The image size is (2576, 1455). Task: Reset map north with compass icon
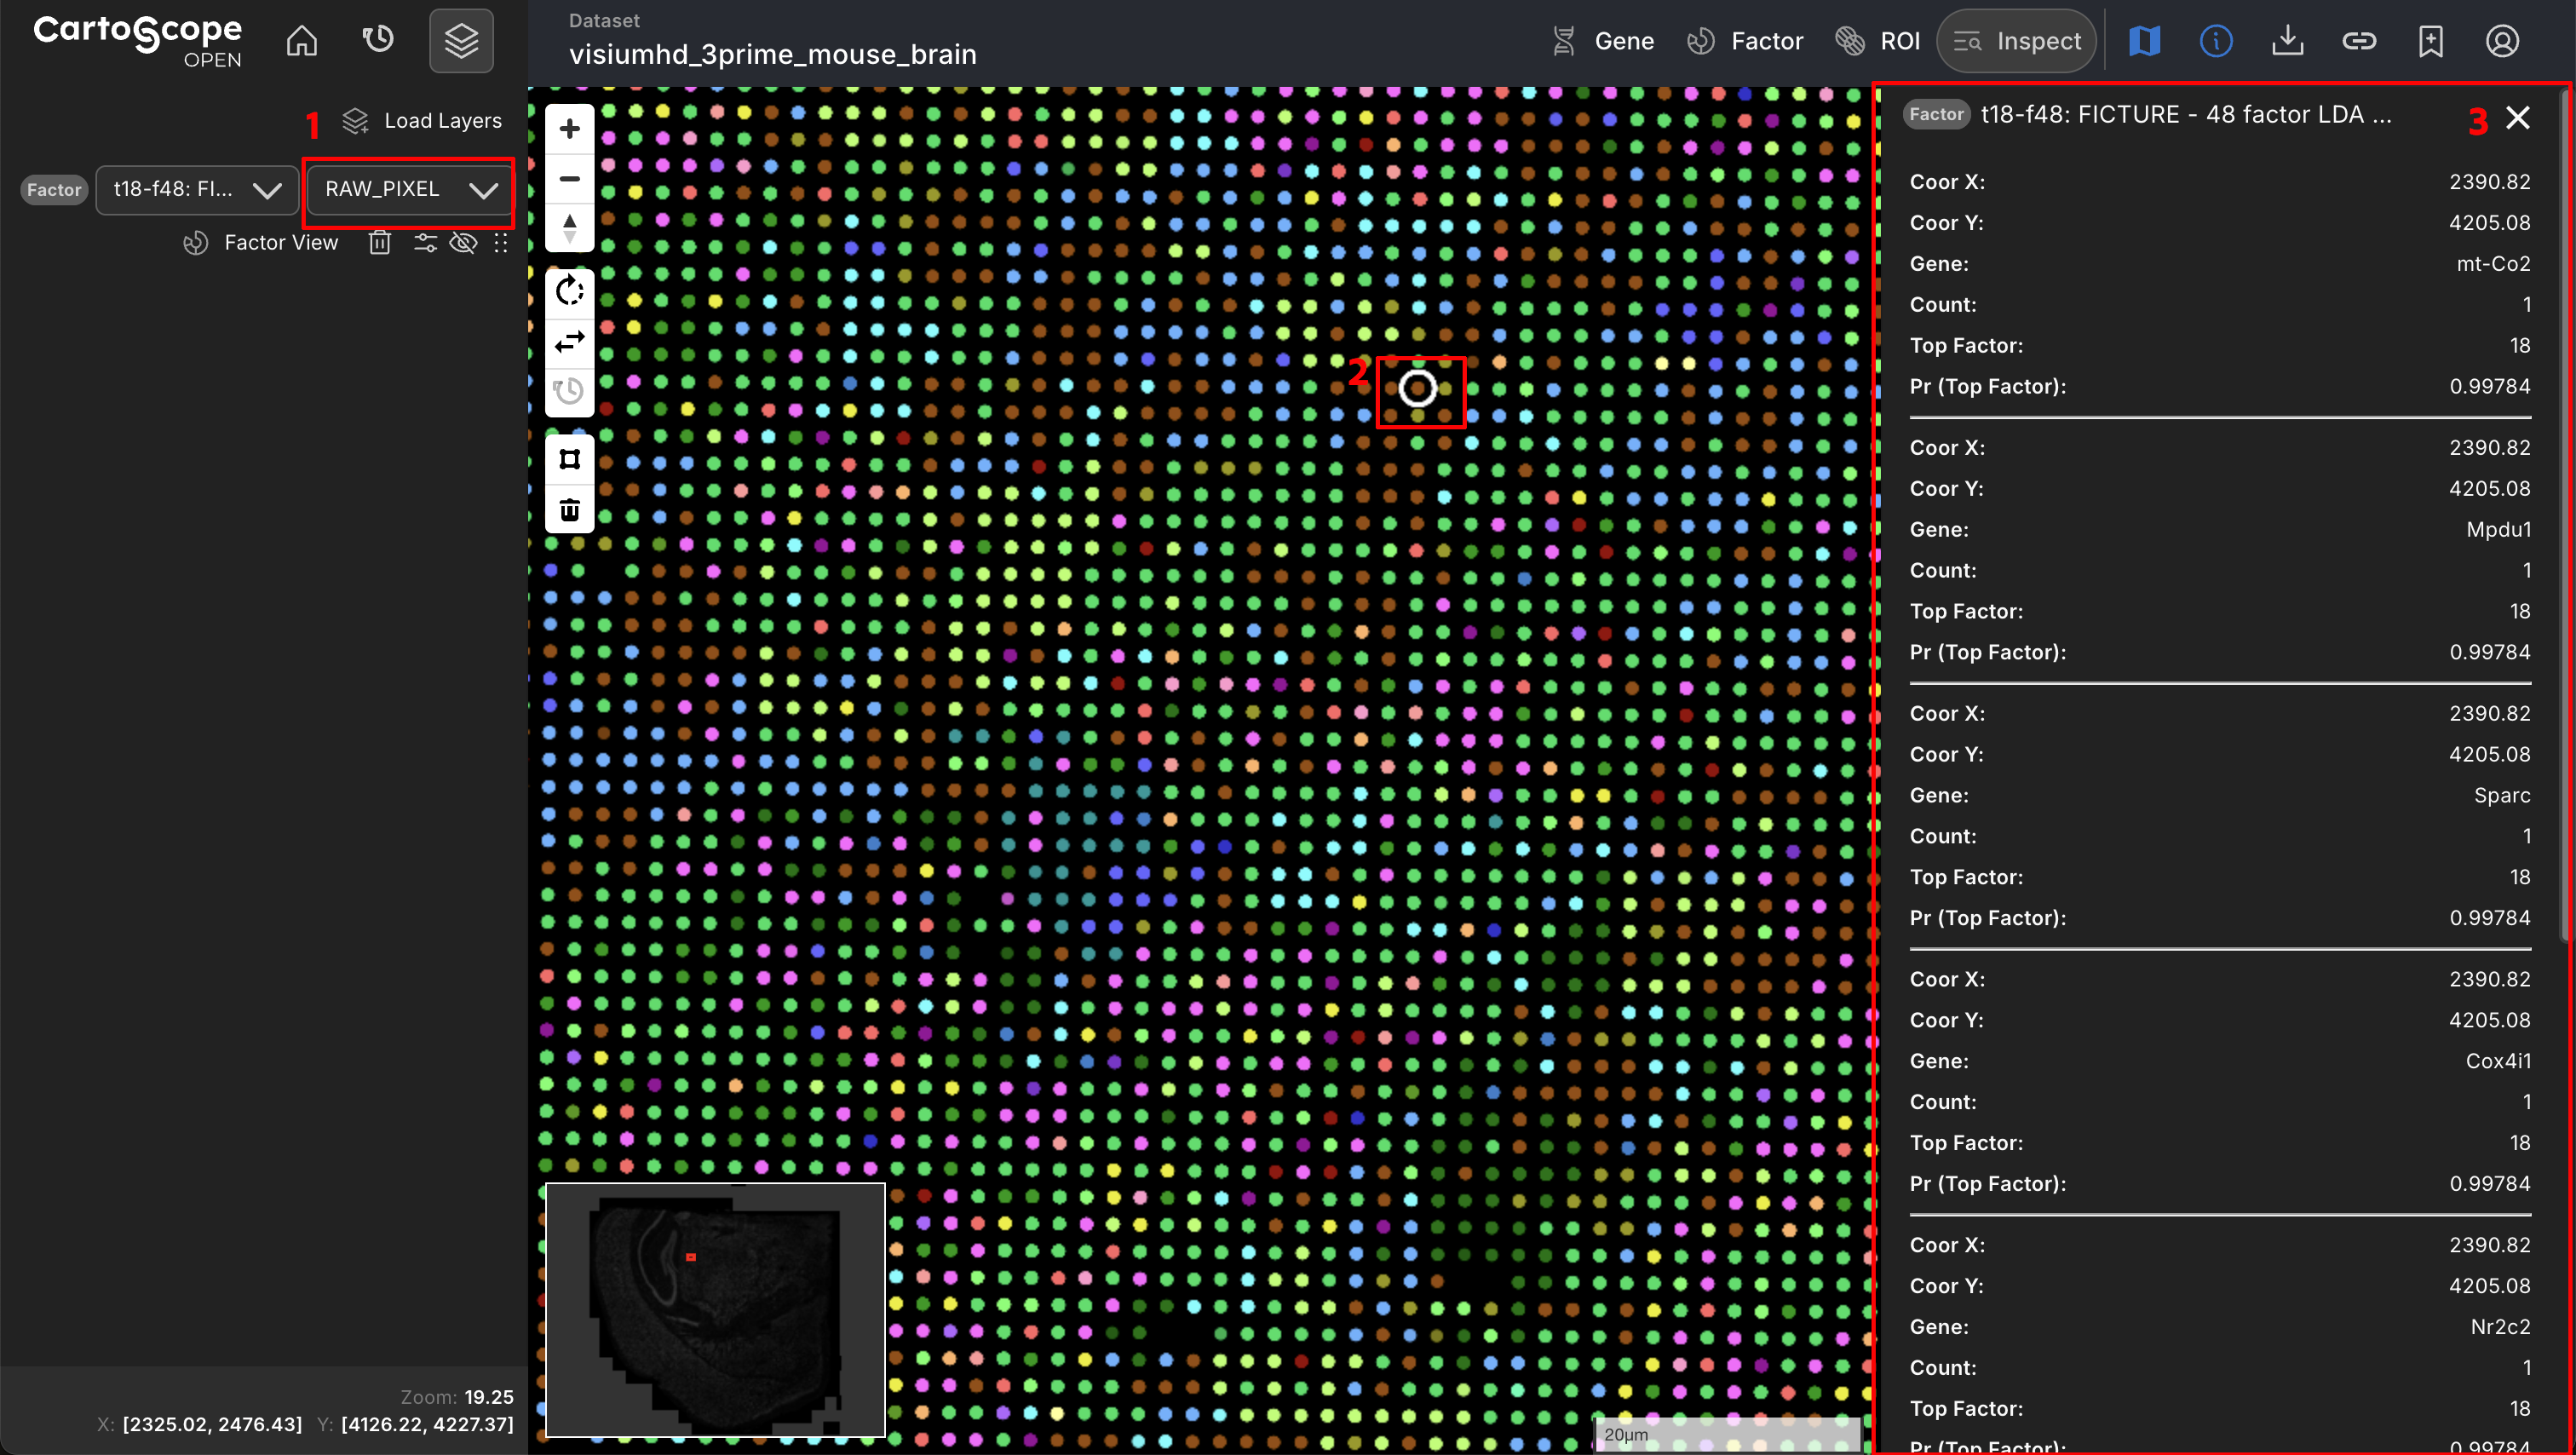point(569,227)
